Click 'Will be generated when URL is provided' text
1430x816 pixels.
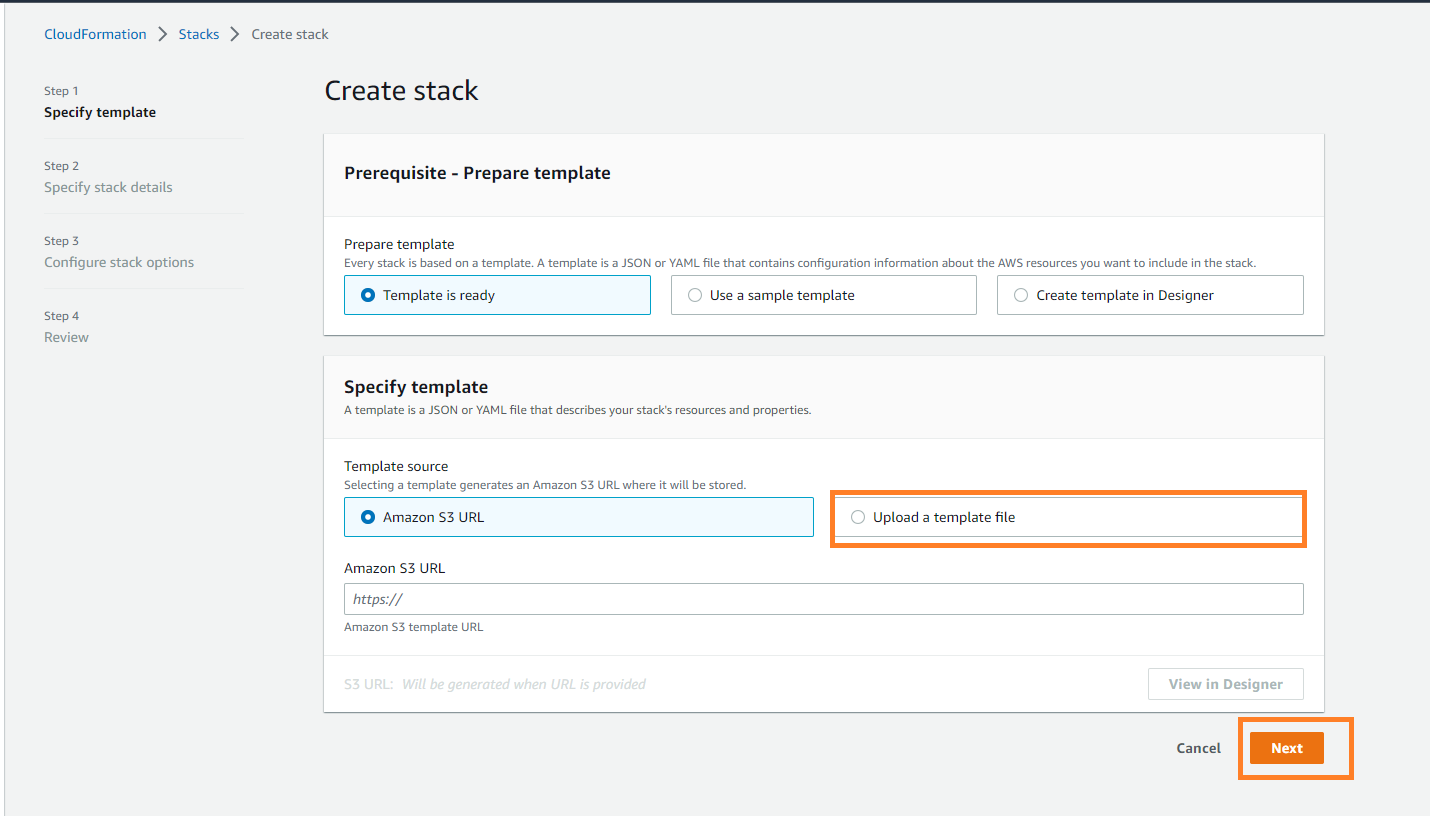(524, 684)
